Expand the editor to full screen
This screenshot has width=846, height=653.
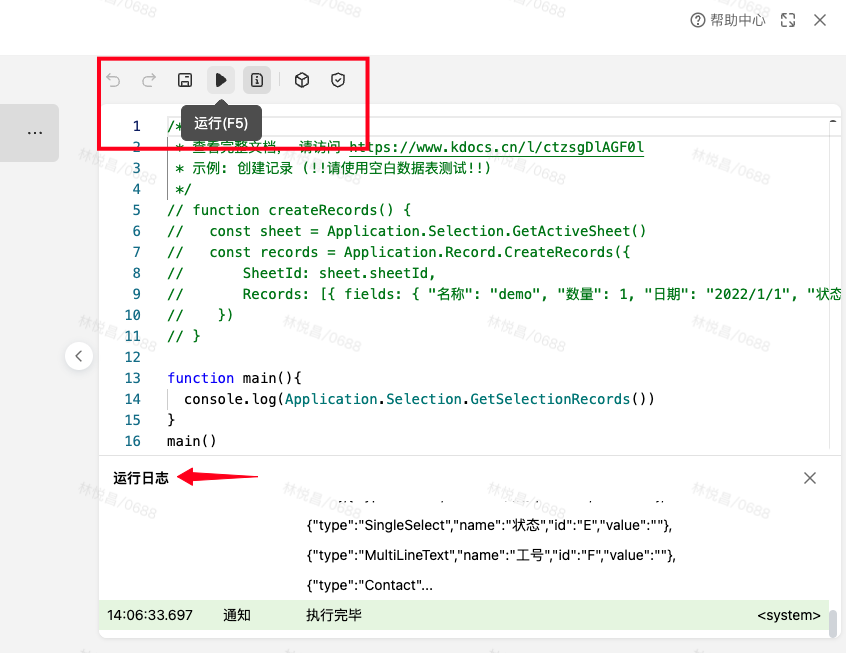788,20
